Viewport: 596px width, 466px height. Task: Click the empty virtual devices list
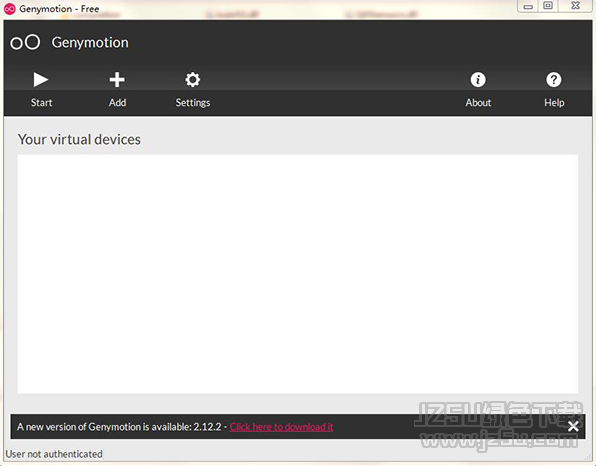point(298,274)
